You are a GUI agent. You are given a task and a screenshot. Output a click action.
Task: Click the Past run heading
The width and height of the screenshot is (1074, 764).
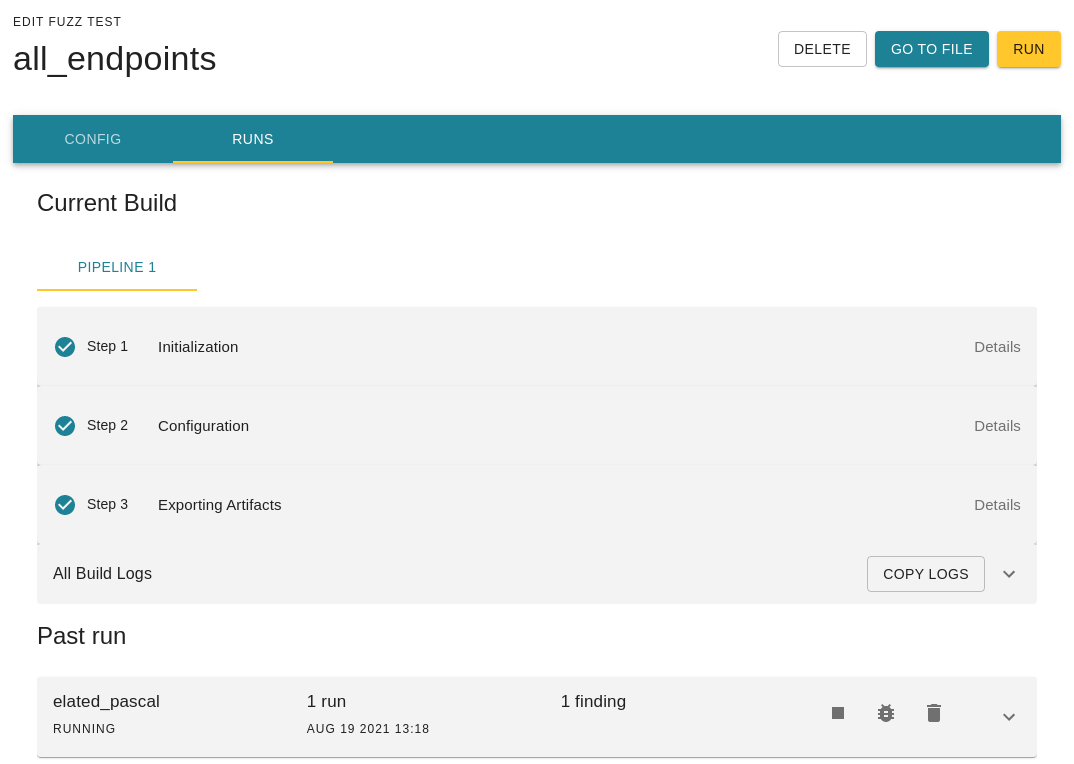[x=82, y=636]
